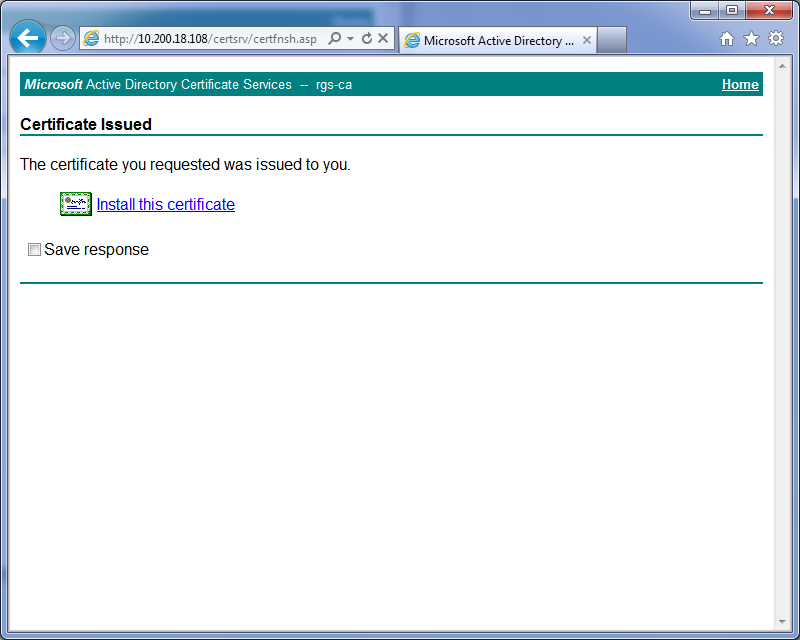The width and height of the screenshot is (800, 640).
Task: Click the scrollbar down arrow
Action: 782,622
